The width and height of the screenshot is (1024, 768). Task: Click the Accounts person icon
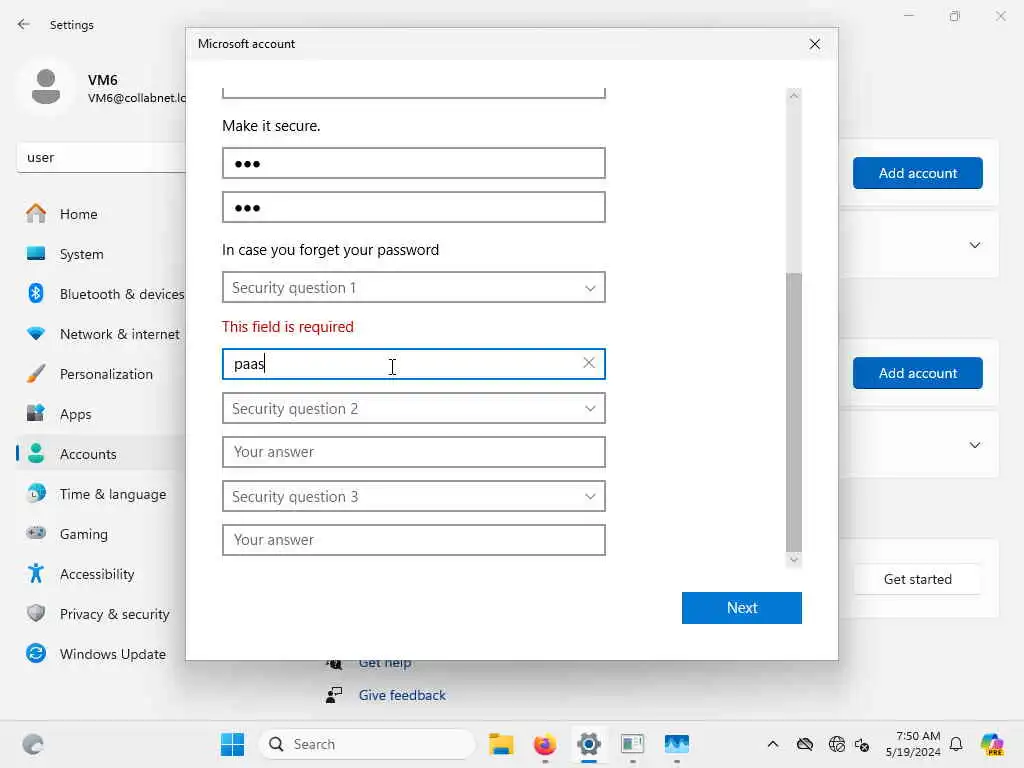click(36, 453)
